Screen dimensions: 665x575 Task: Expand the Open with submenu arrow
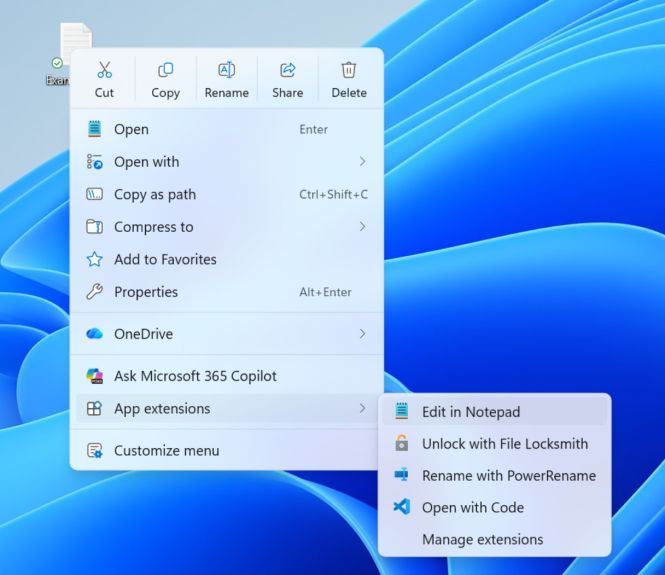tap(362, 162)
